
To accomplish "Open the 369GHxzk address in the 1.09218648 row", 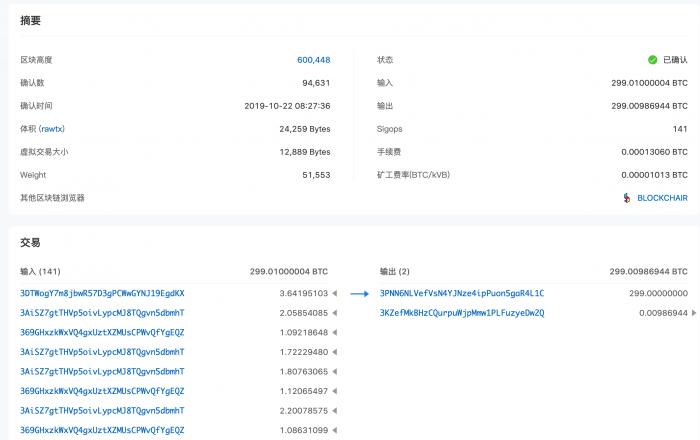I will coord(102,332).
